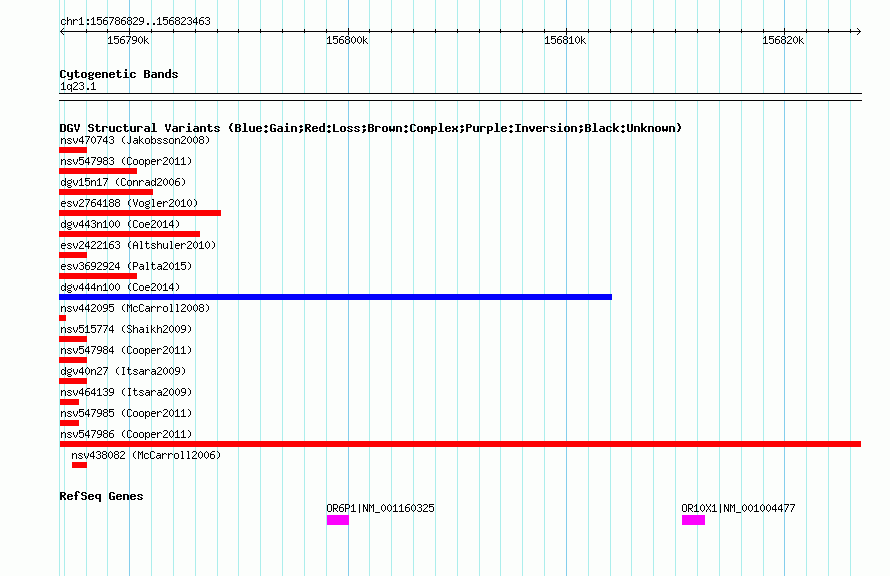Open the esv2764188 (Vogler2010) variant
The width and height of the screenshot is (890, 576).
tap(129, 203)
